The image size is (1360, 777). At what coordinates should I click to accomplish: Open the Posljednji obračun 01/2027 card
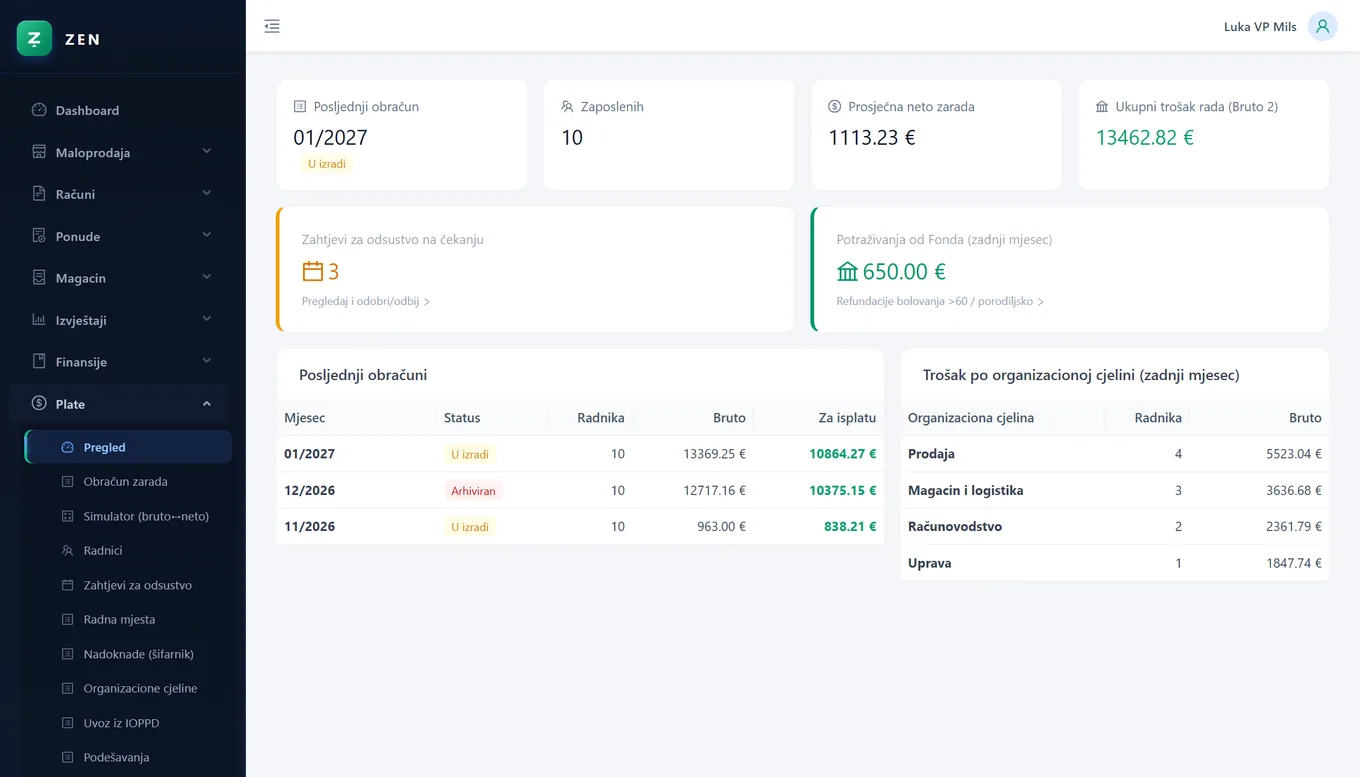[402, 135]
